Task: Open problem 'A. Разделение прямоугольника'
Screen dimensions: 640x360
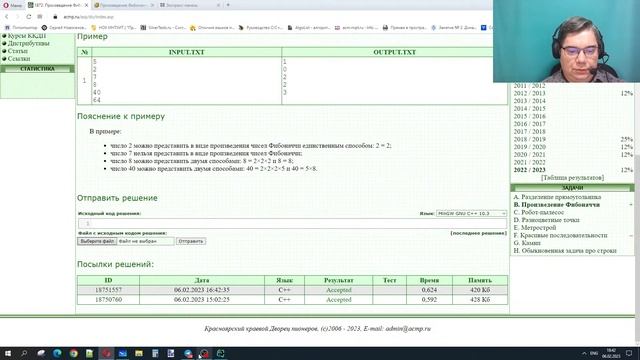Action: coord(557,197)
